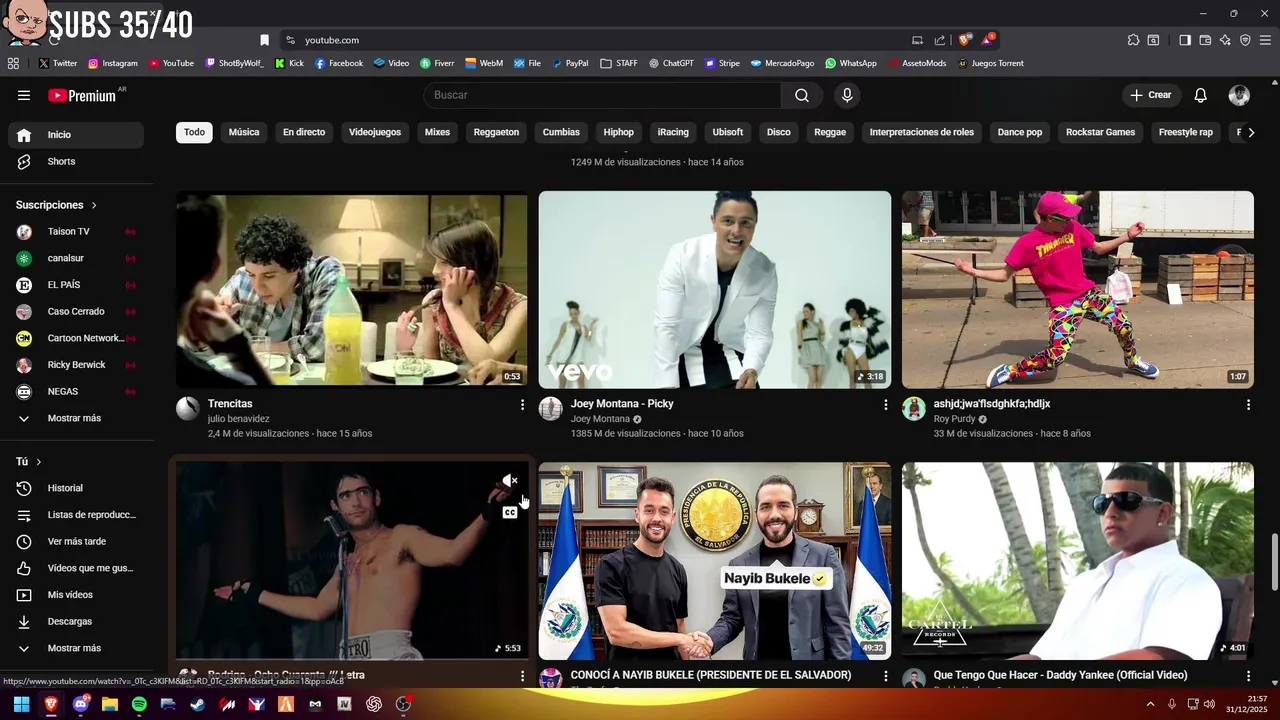Open the Tú section chevron

pos(38,462)
